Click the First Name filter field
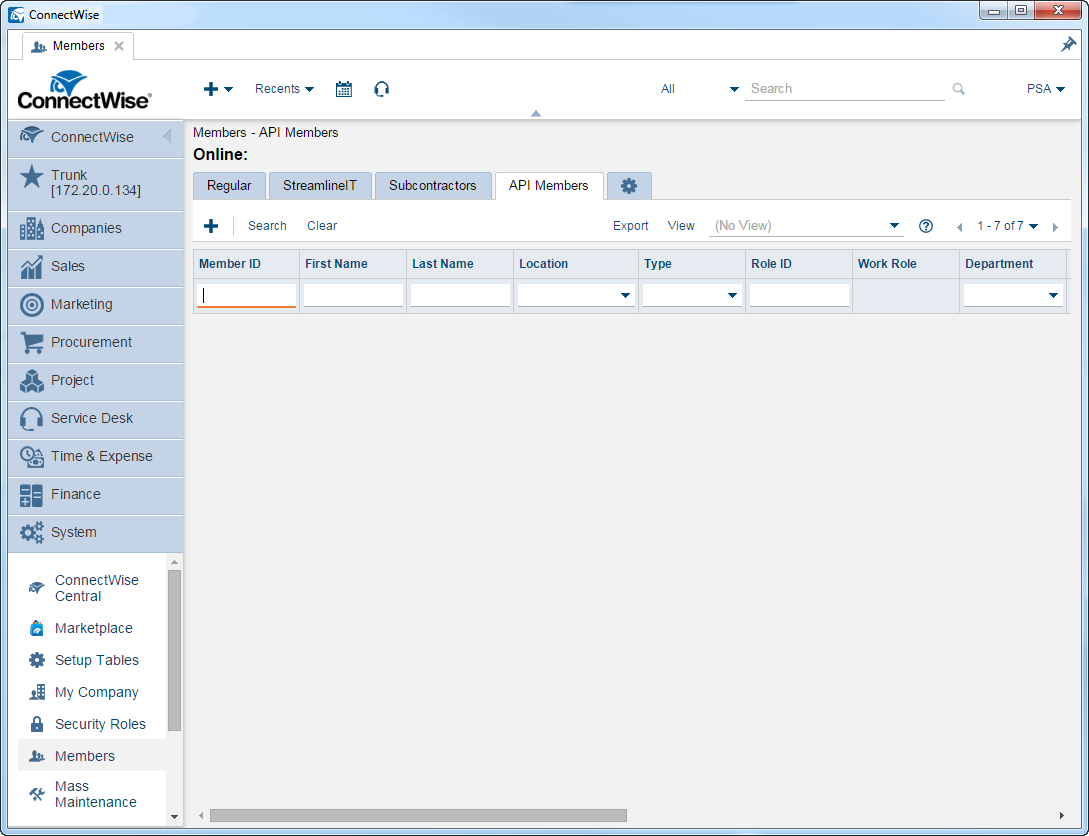The image size is (1089, 836). (353, 295)
